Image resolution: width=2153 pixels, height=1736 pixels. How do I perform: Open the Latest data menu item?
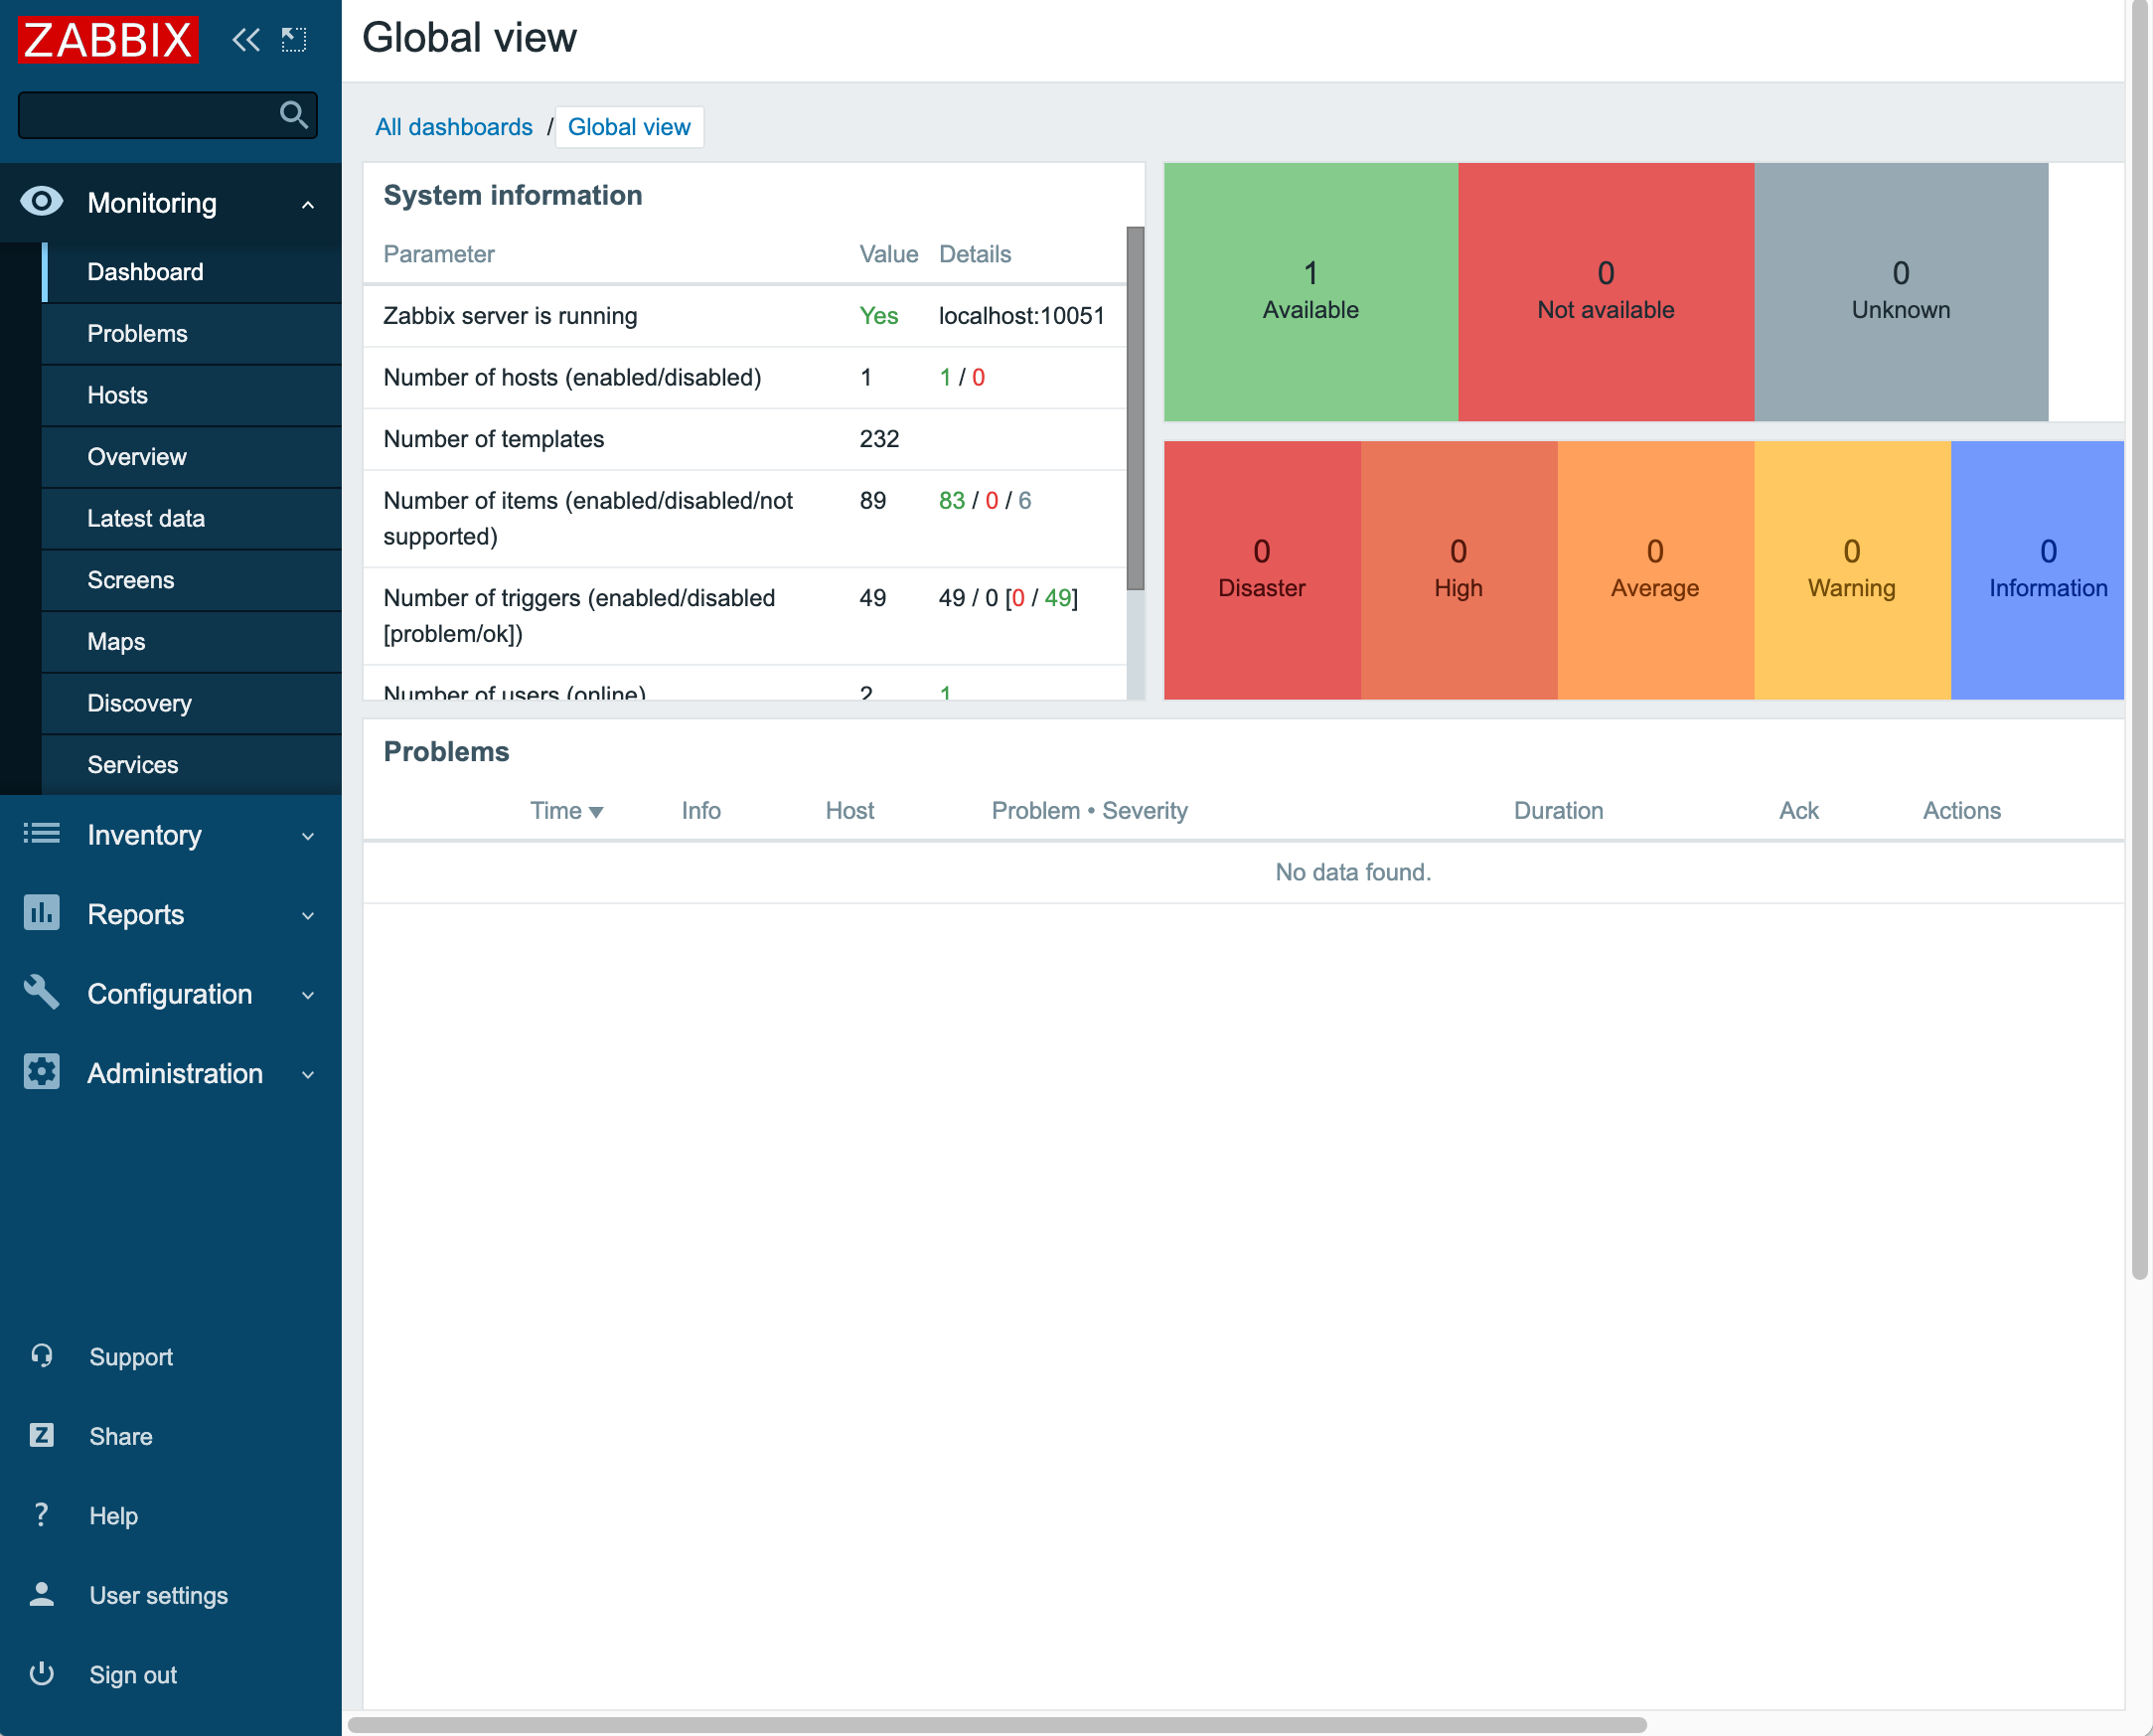point(146,518)
